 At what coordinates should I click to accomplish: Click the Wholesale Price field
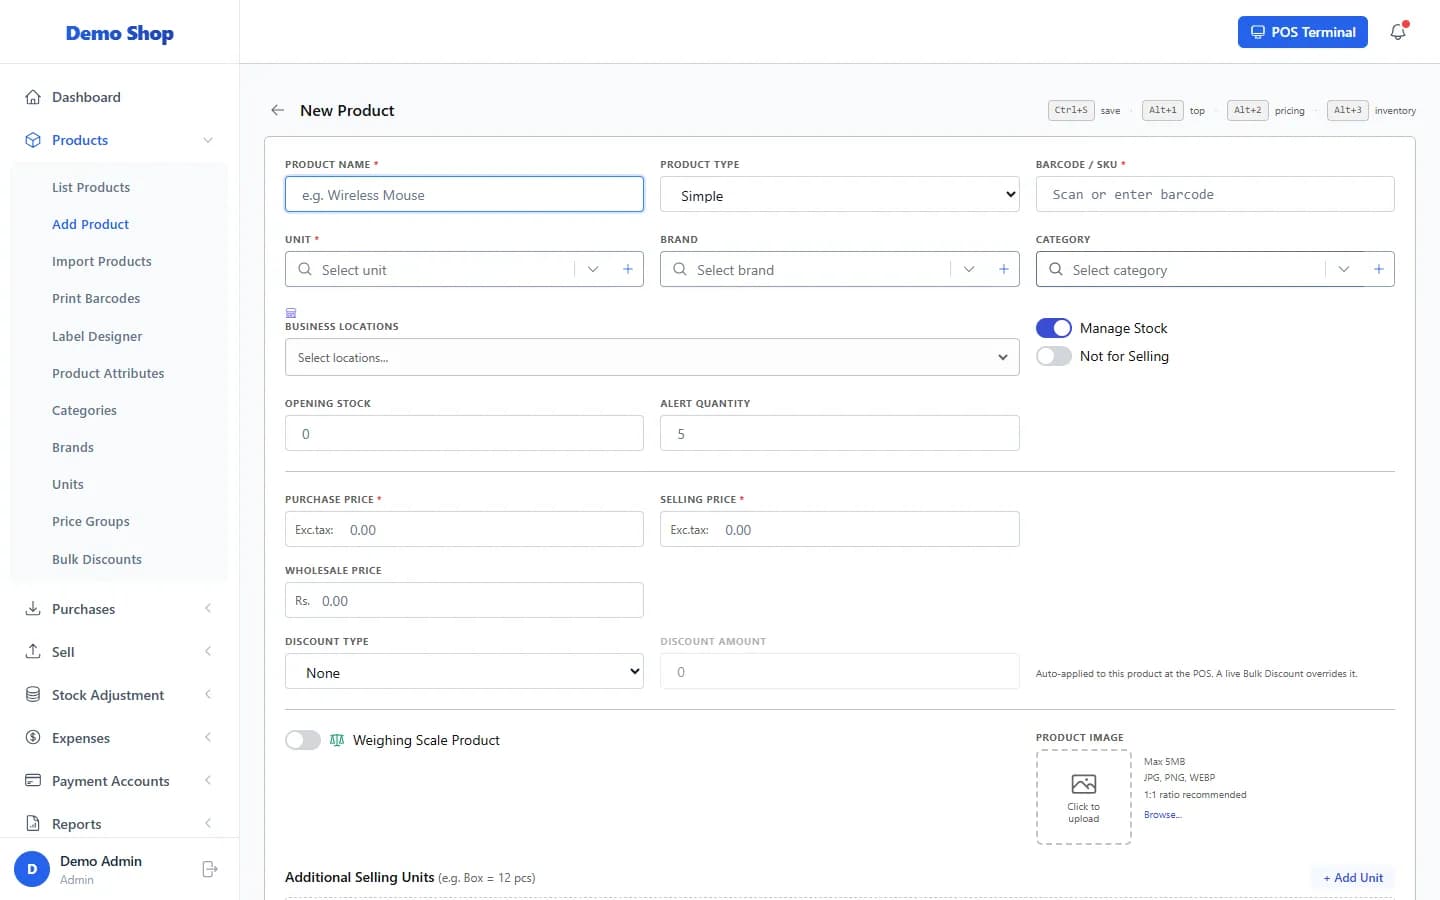pos(464,600)
